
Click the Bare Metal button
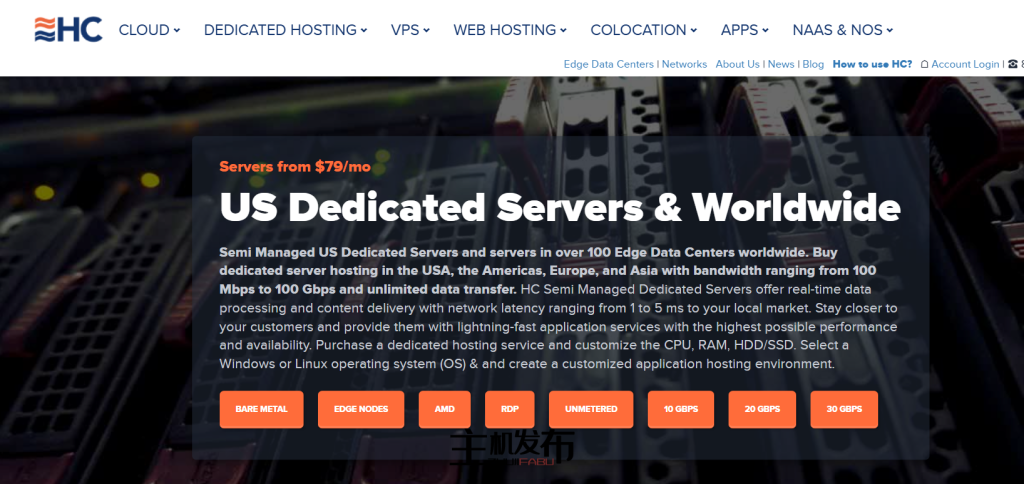261,409
